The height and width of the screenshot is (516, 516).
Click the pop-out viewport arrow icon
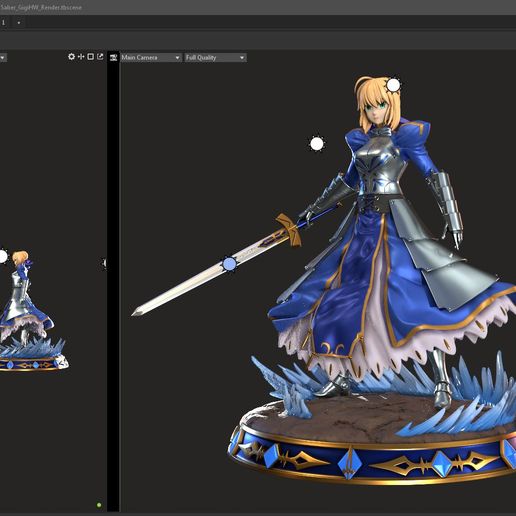(100, 57)
